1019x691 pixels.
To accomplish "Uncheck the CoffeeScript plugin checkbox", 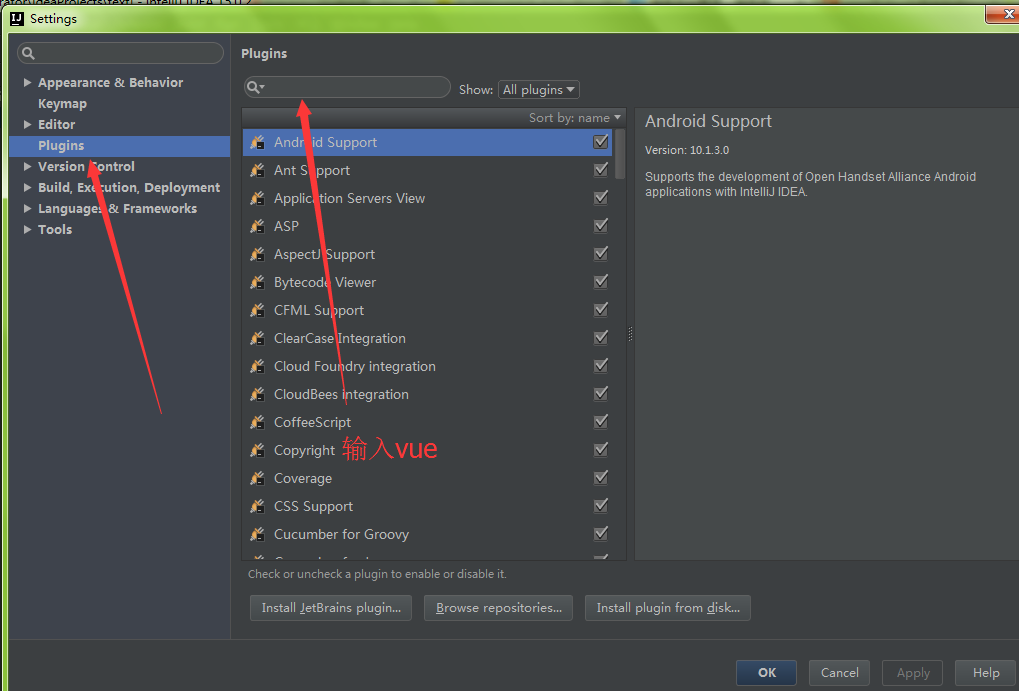I will [x=600, y=421].
